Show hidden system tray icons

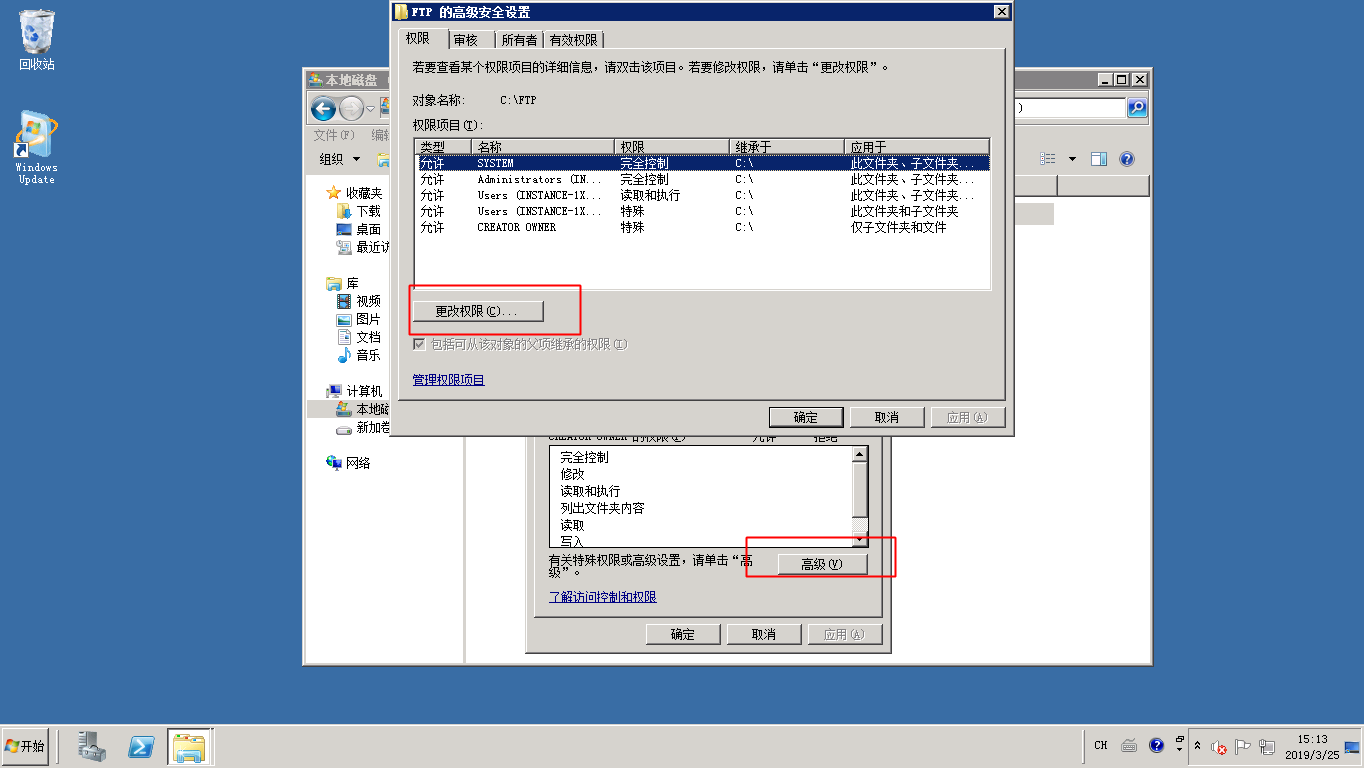(x=1197, y=746)
